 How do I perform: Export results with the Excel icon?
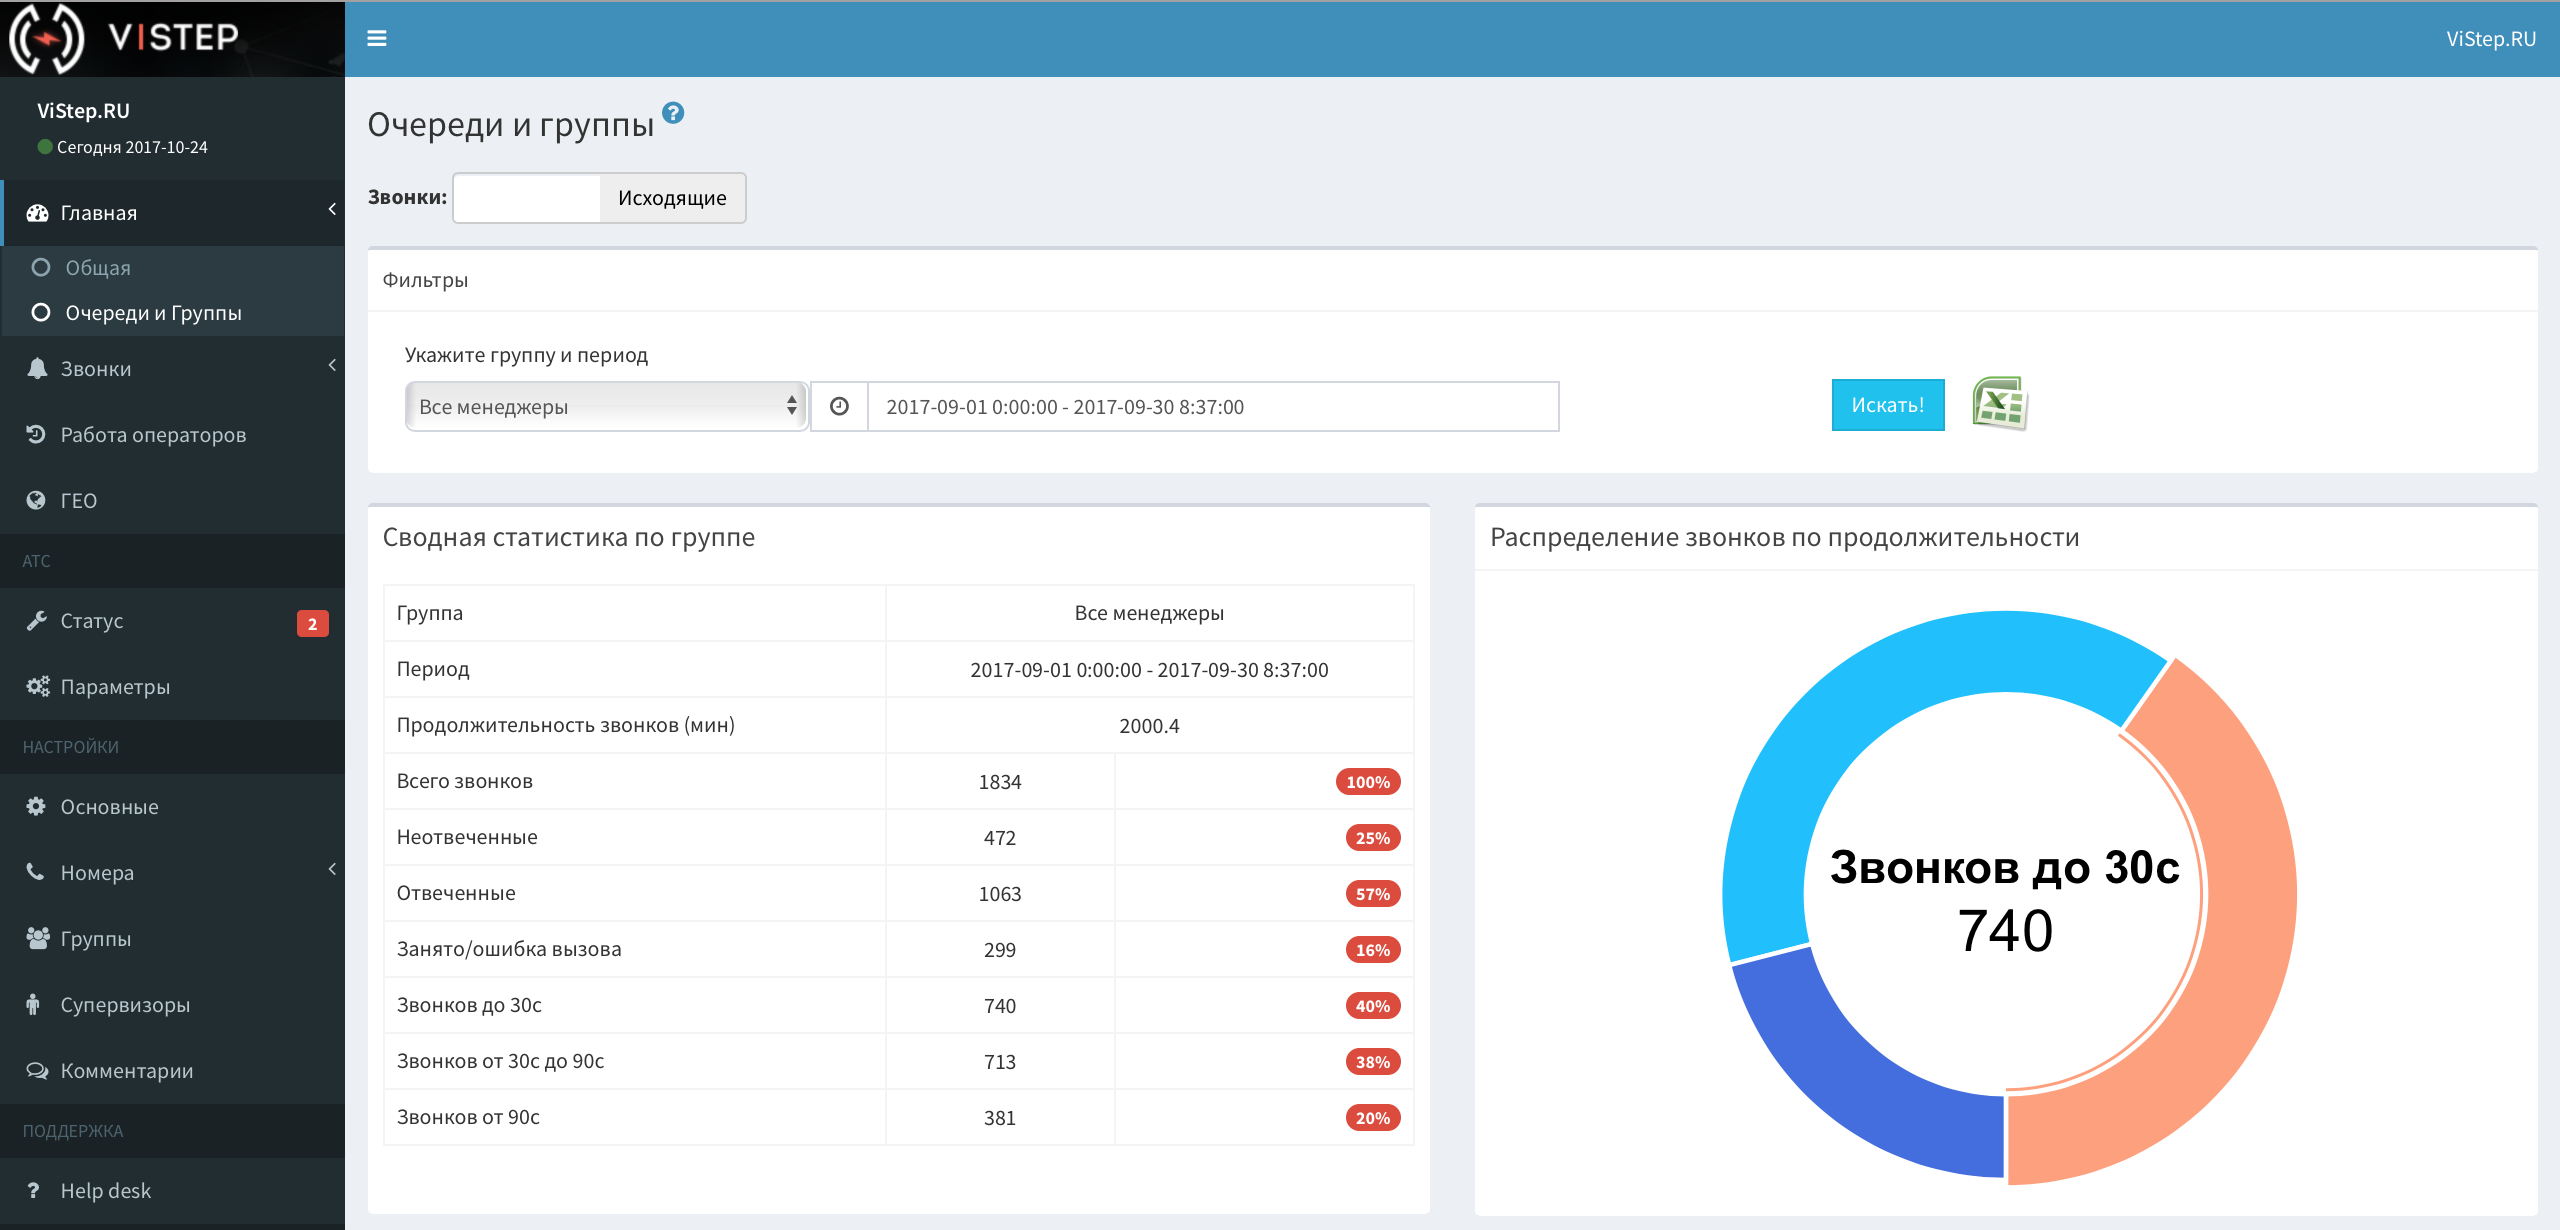tap(1999, 404)
